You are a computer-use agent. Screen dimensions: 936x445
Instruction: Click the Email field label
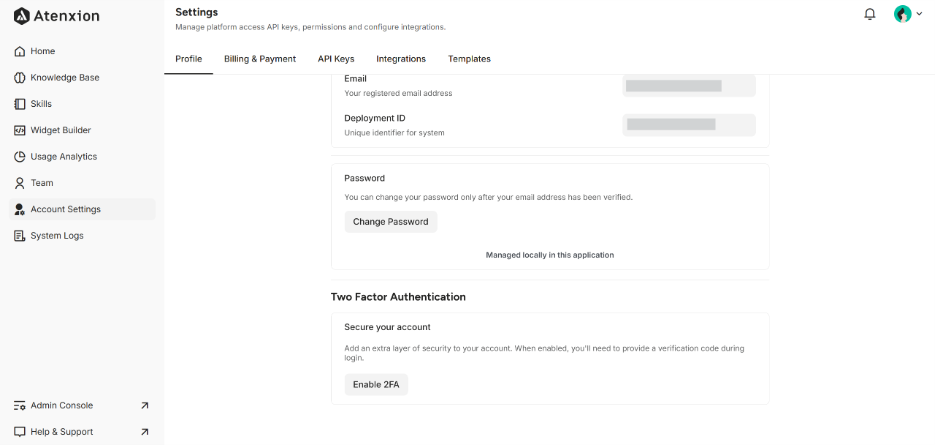pos(355,79)
